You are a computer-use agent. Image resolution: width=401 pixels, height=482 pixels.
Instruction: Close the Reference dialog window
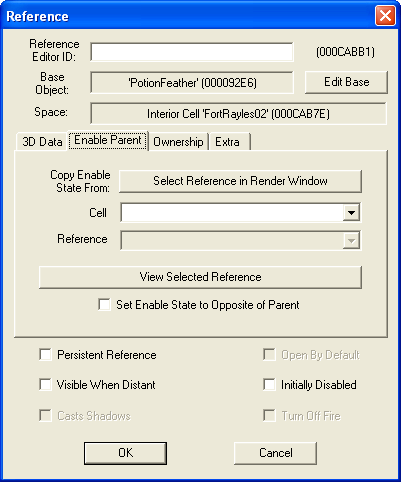click(385, 16)
